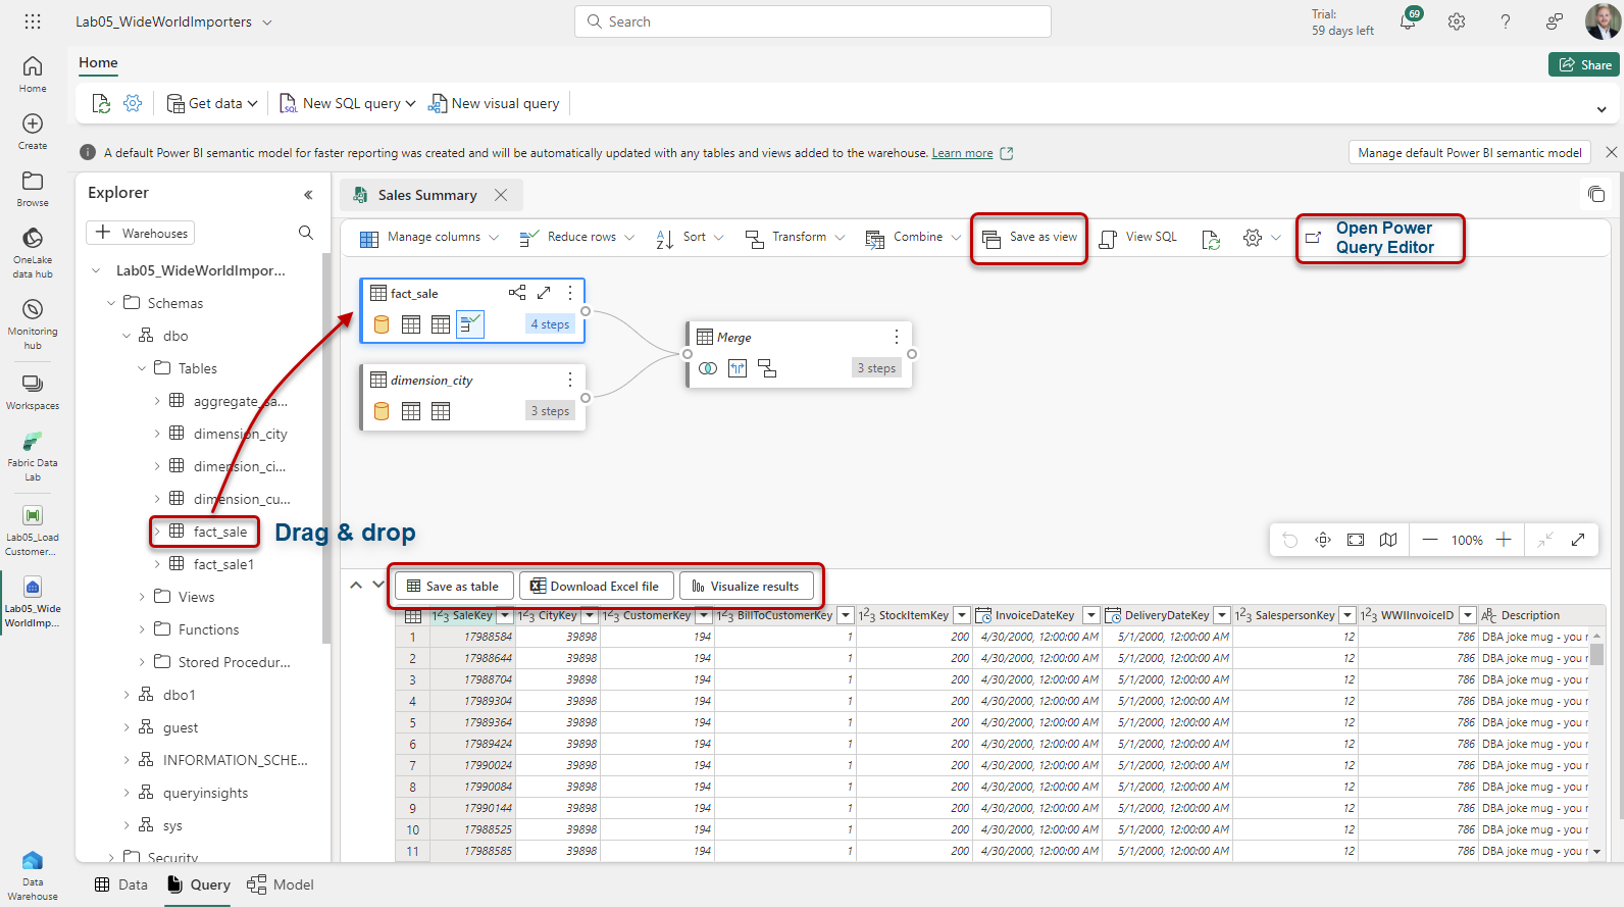Open Fabric Data Lab workspace
1624x907 pixels.
(x=32, y=456)
